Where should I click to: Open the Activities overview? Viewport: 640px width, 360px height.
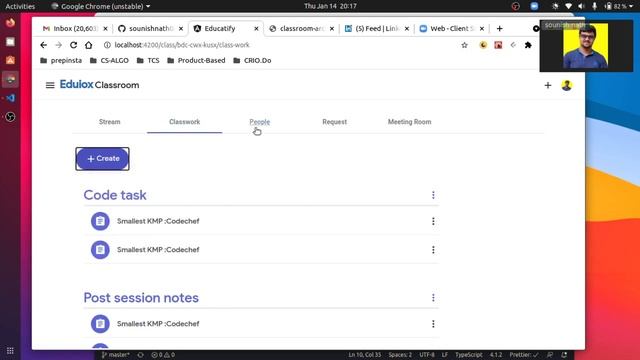coord(20,6)
